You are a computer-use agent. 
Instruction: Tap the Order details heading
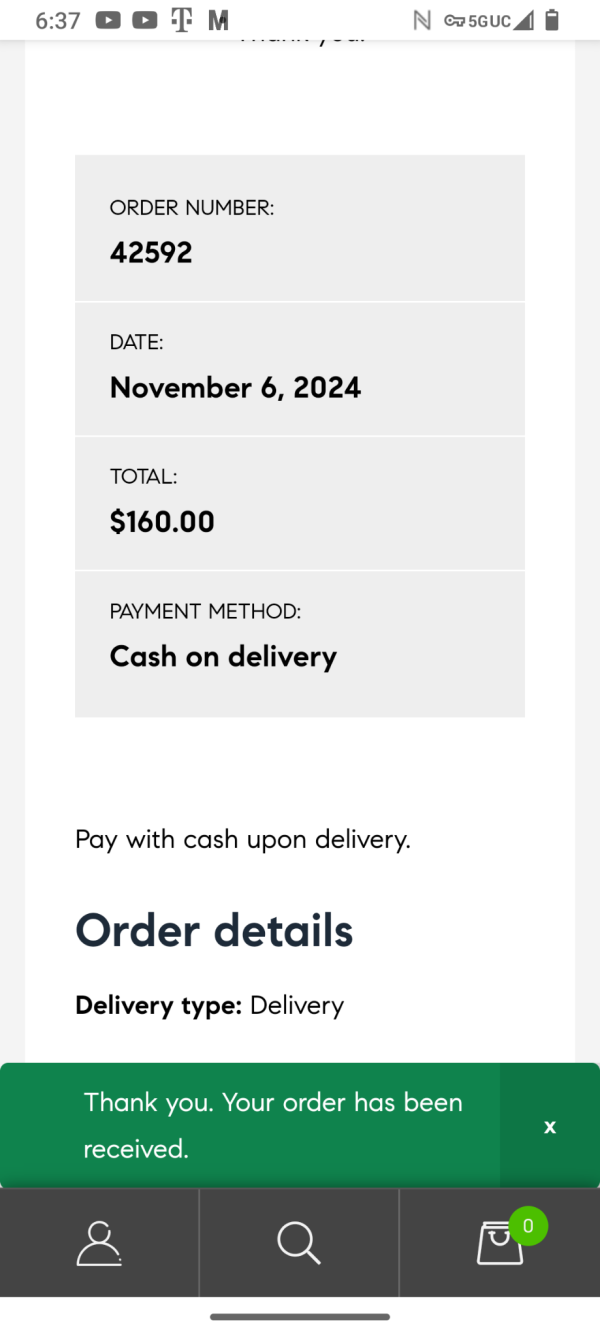(214, 930)
